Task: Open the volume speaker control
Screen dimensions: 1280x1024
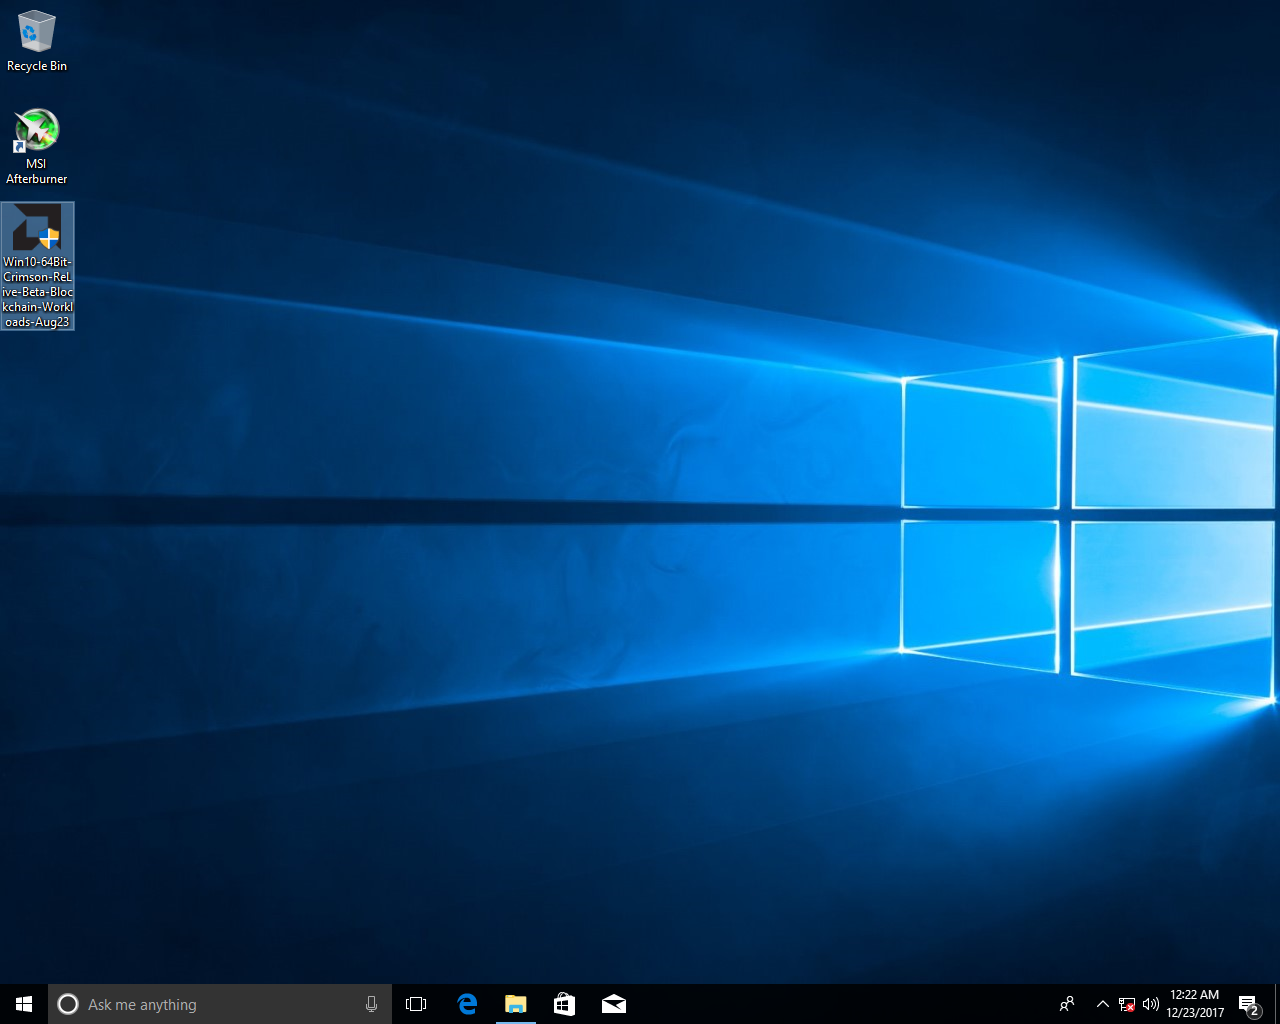Action: tap(1151, 1004)
